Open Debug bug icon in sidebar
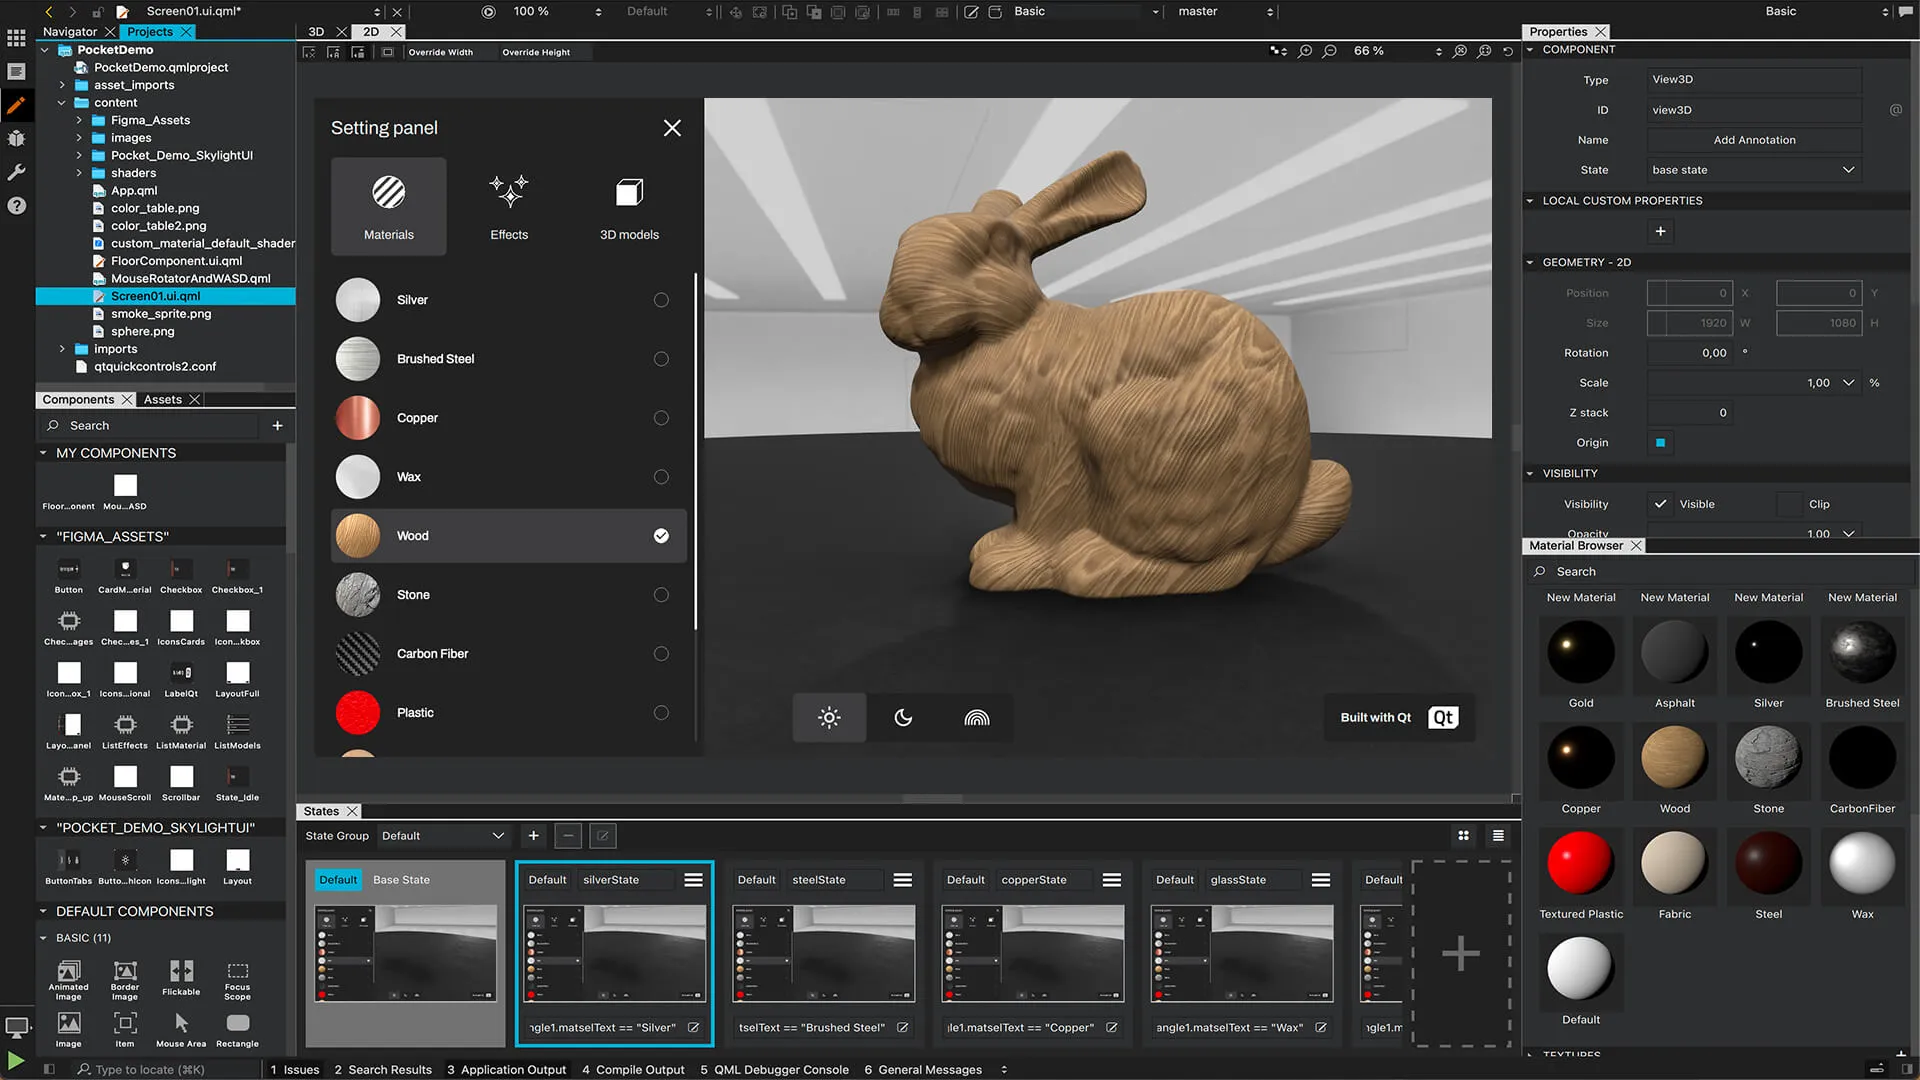 click(x=16, y=139)
